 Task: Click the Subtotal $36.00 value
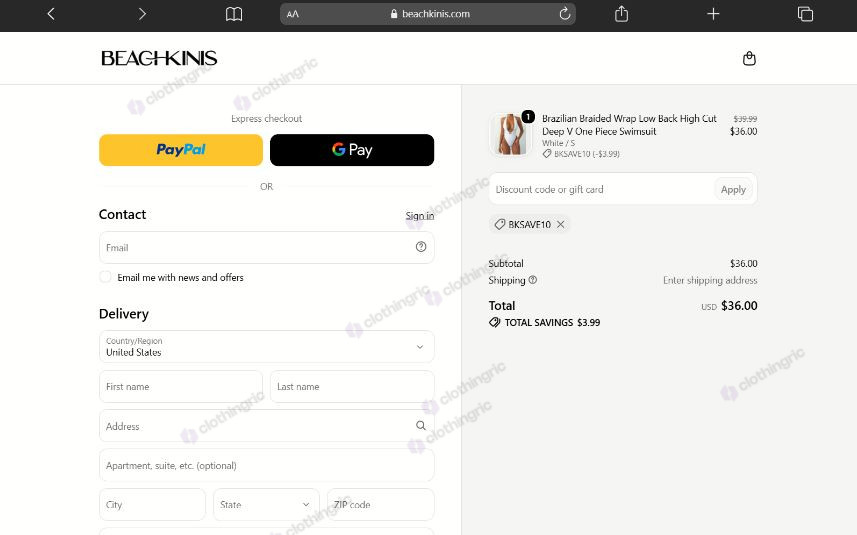point(744,263)
